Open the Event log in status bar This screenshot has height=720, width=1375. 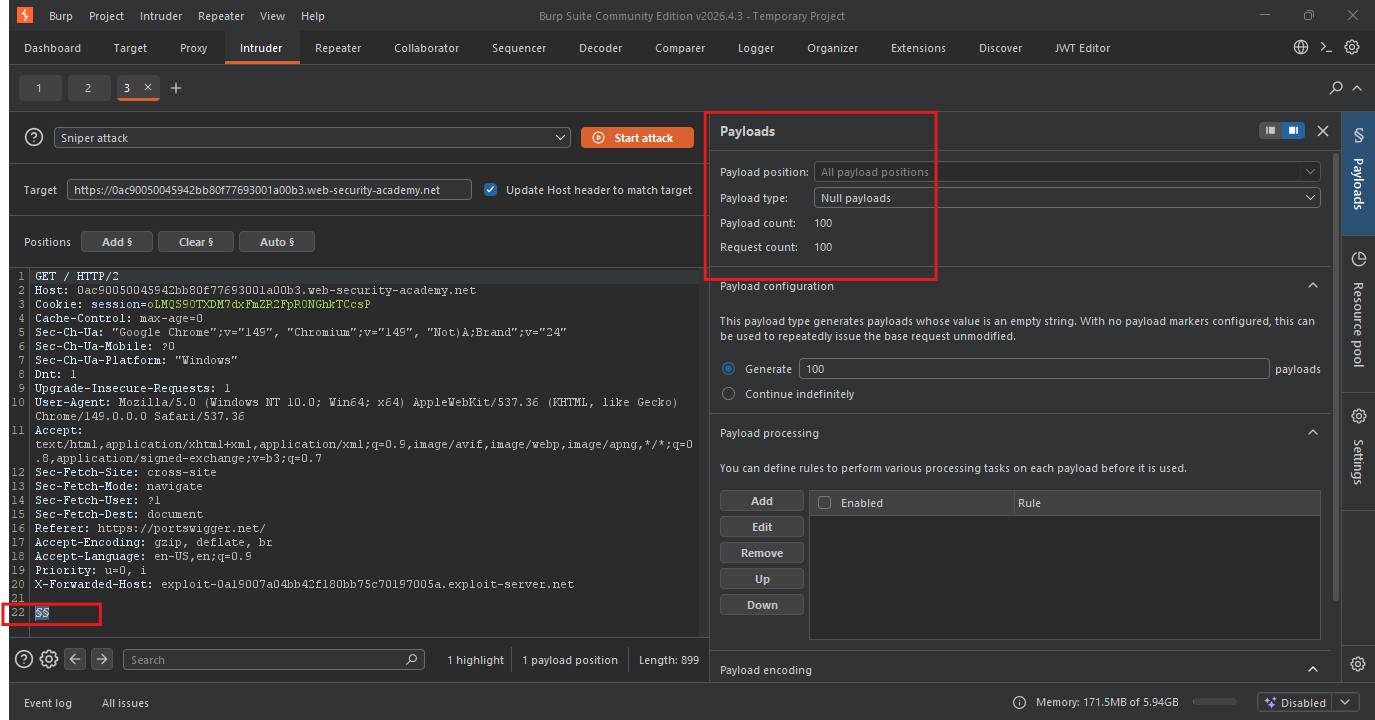click(x=48, y=703)
